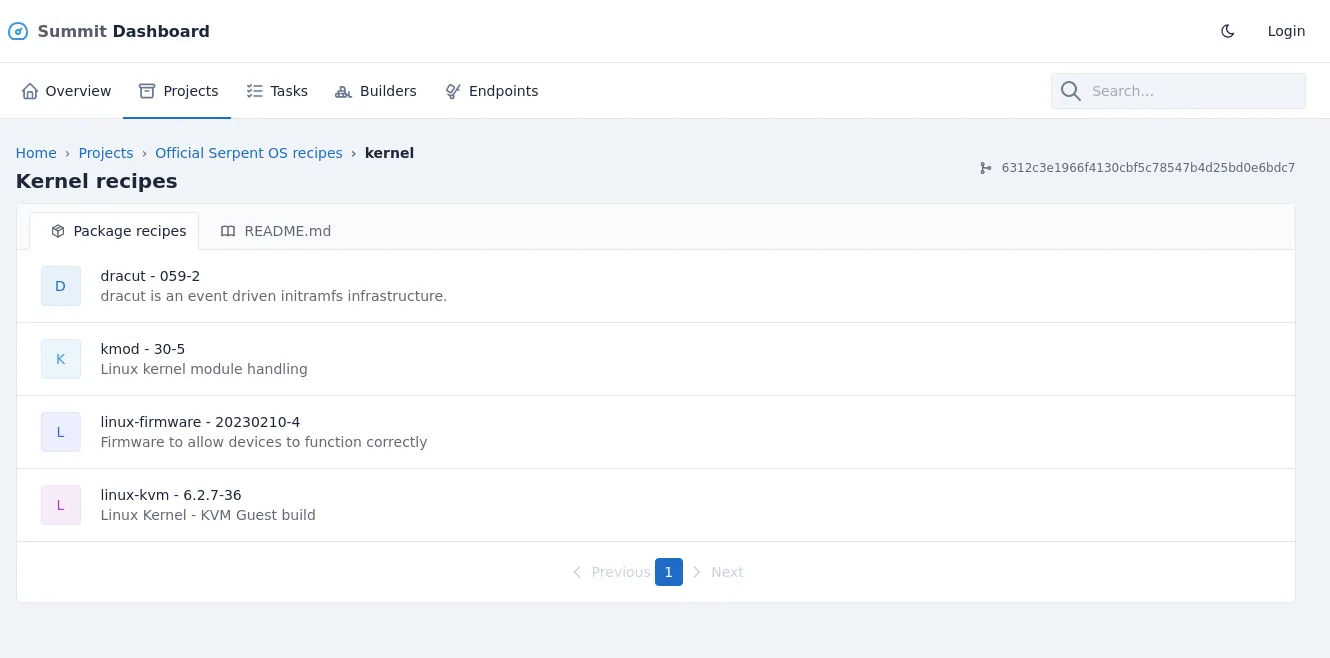Click the blocks icon beside Builders

point(344,91)
